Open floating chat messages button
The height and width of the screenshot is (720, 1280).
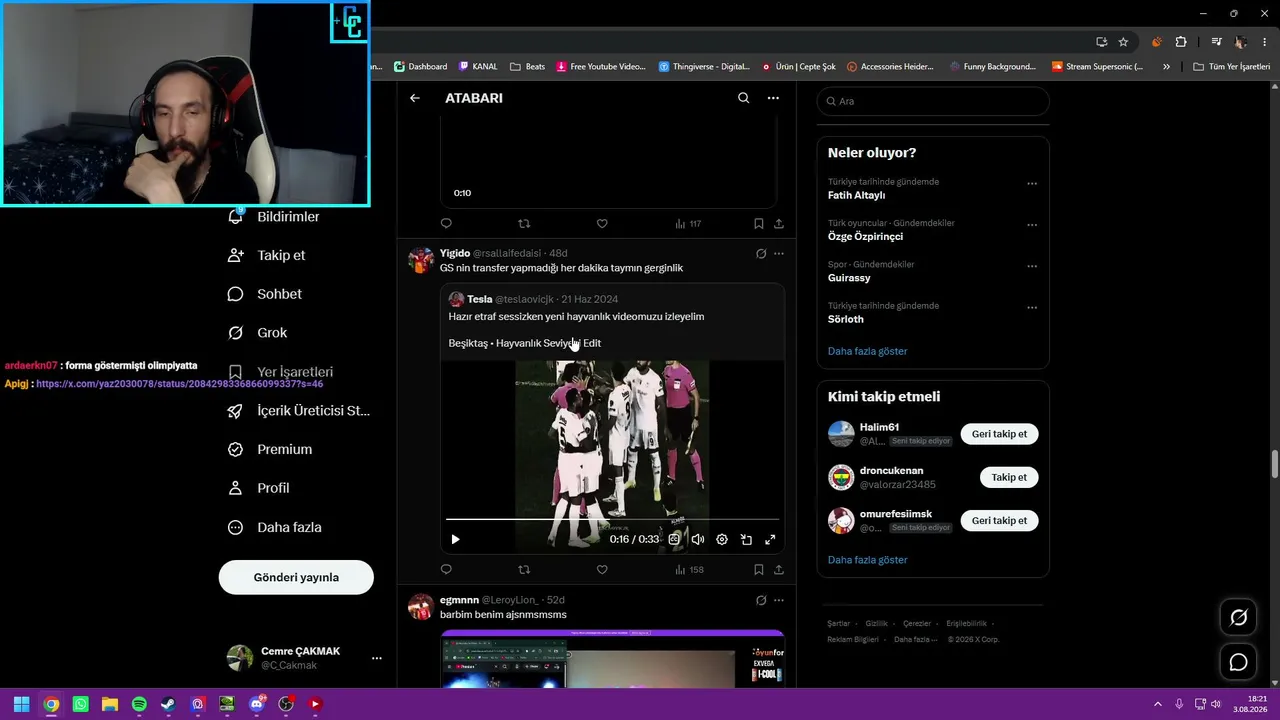(x=1238, y=662)
